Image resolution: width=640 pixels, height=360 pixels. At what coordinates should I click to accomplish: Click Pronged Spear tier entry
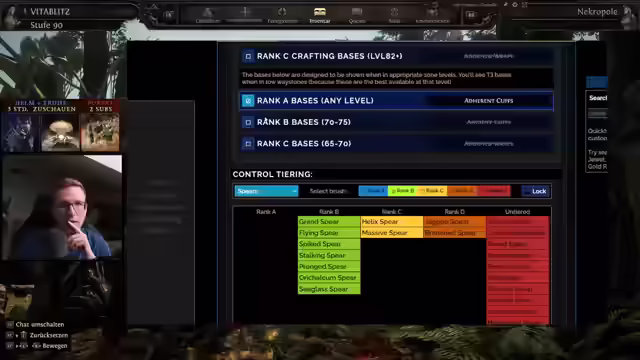pos(329,267)
